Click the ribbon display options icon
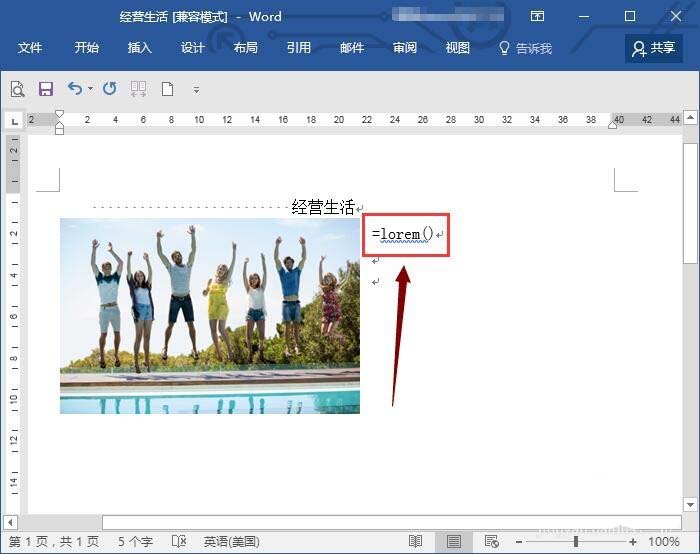Image resolution: width=700 pixels, height=554 pixels. click(538, 17)
